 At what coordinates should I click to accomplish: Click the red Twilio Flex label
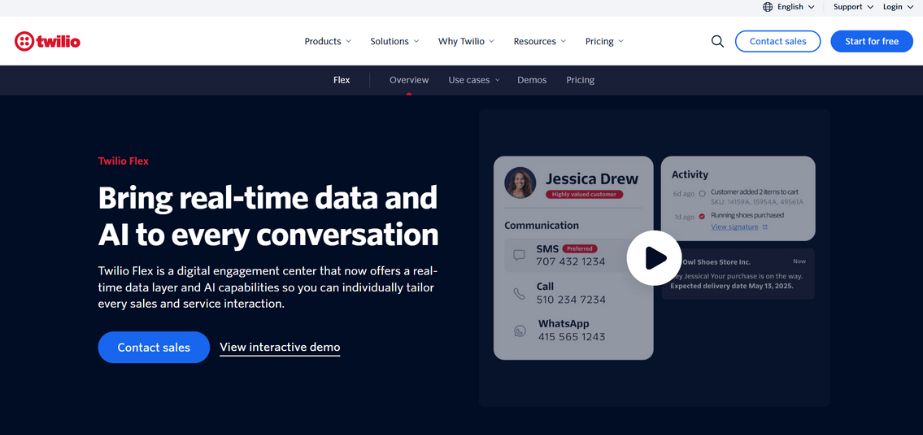[x=123, y=161]
